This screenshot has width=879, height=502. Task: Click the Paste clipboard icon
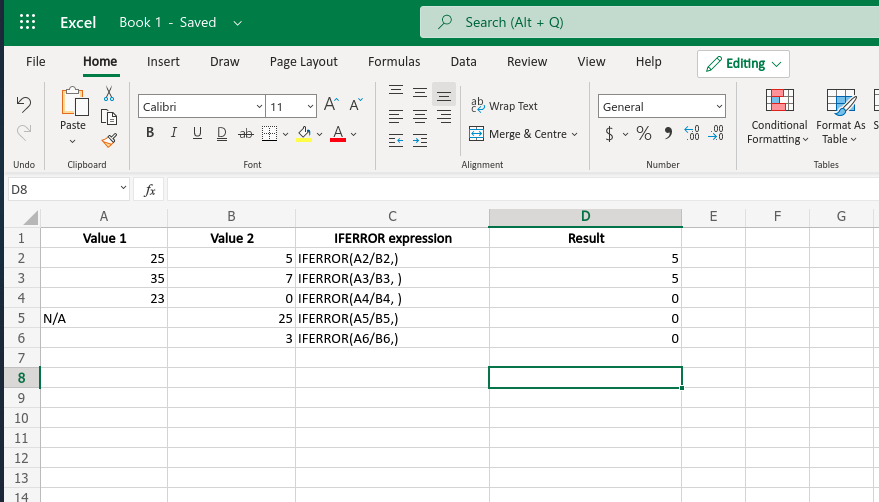click(x=73, y=102)
